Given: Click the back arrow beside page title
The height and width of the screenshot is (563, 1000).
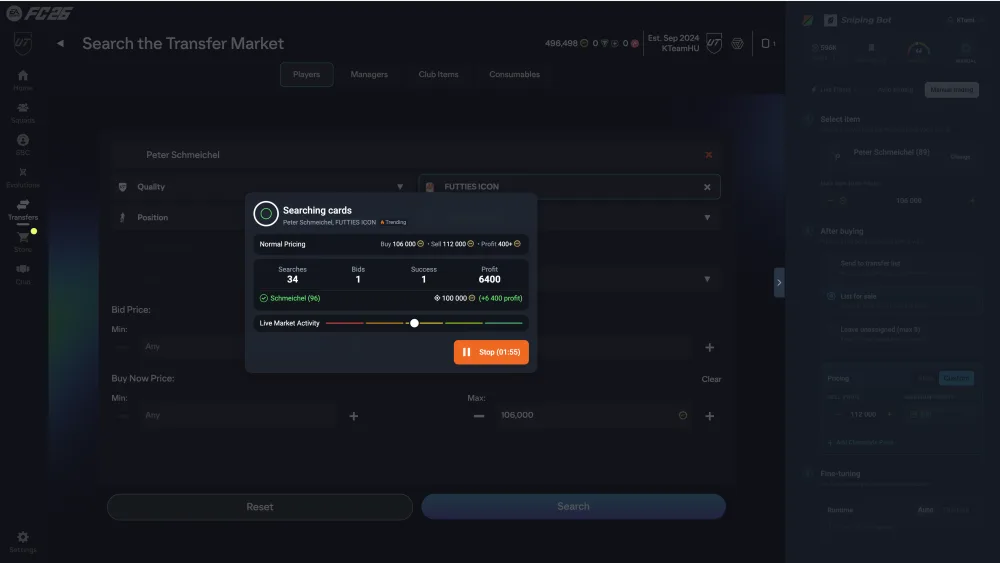Looking at the screenshot, I should tap(60, 43).
